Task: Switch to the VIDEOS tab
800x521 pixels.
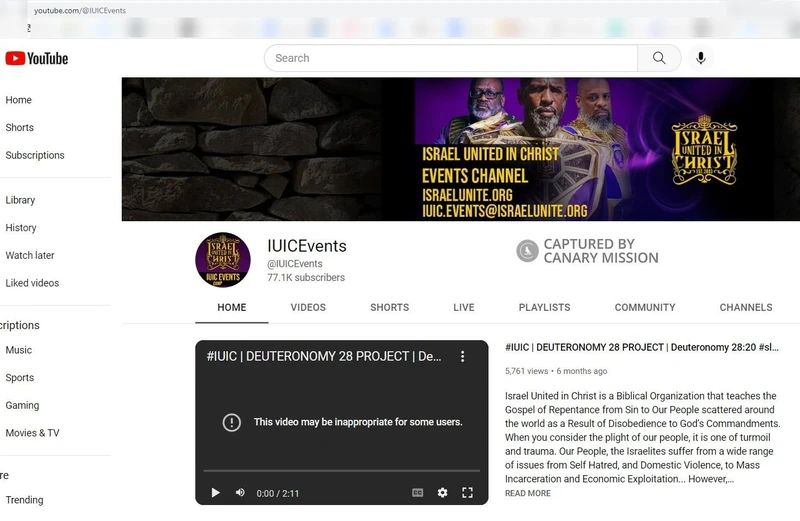Action: click(308, 307)
